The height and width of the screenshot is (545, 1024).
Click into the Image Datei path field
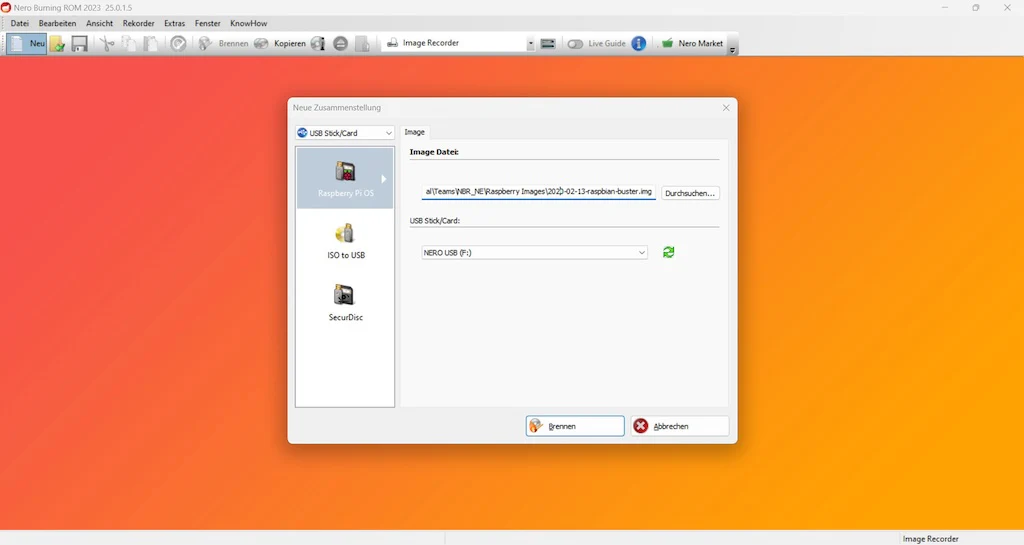coord(538,192)
